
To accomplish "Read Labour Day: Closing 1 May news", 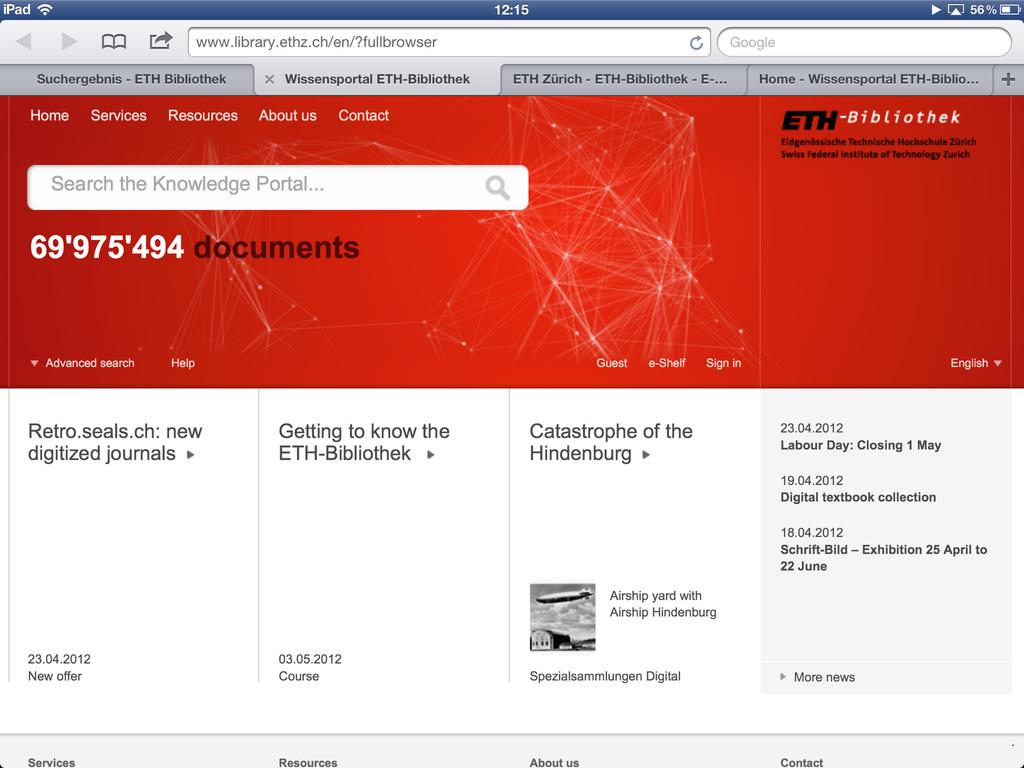I will tap(861, 445).
